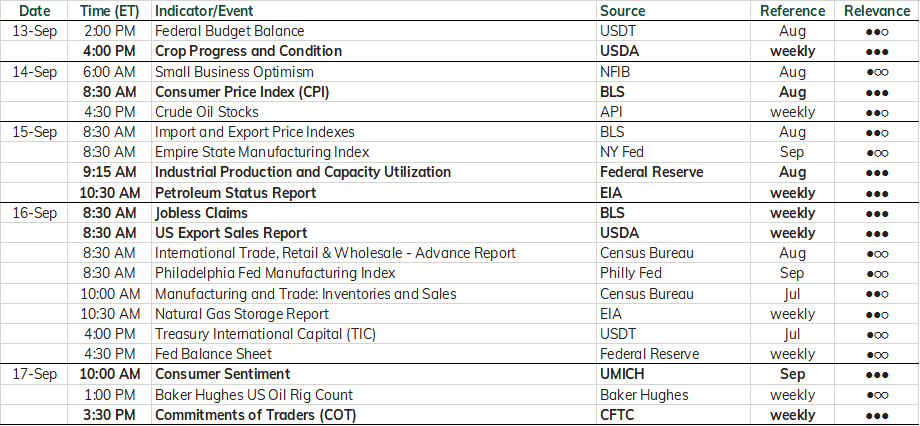Click the relevance dots for Jobless Claims
Screen dimensions: 920x426
[877, 214]
